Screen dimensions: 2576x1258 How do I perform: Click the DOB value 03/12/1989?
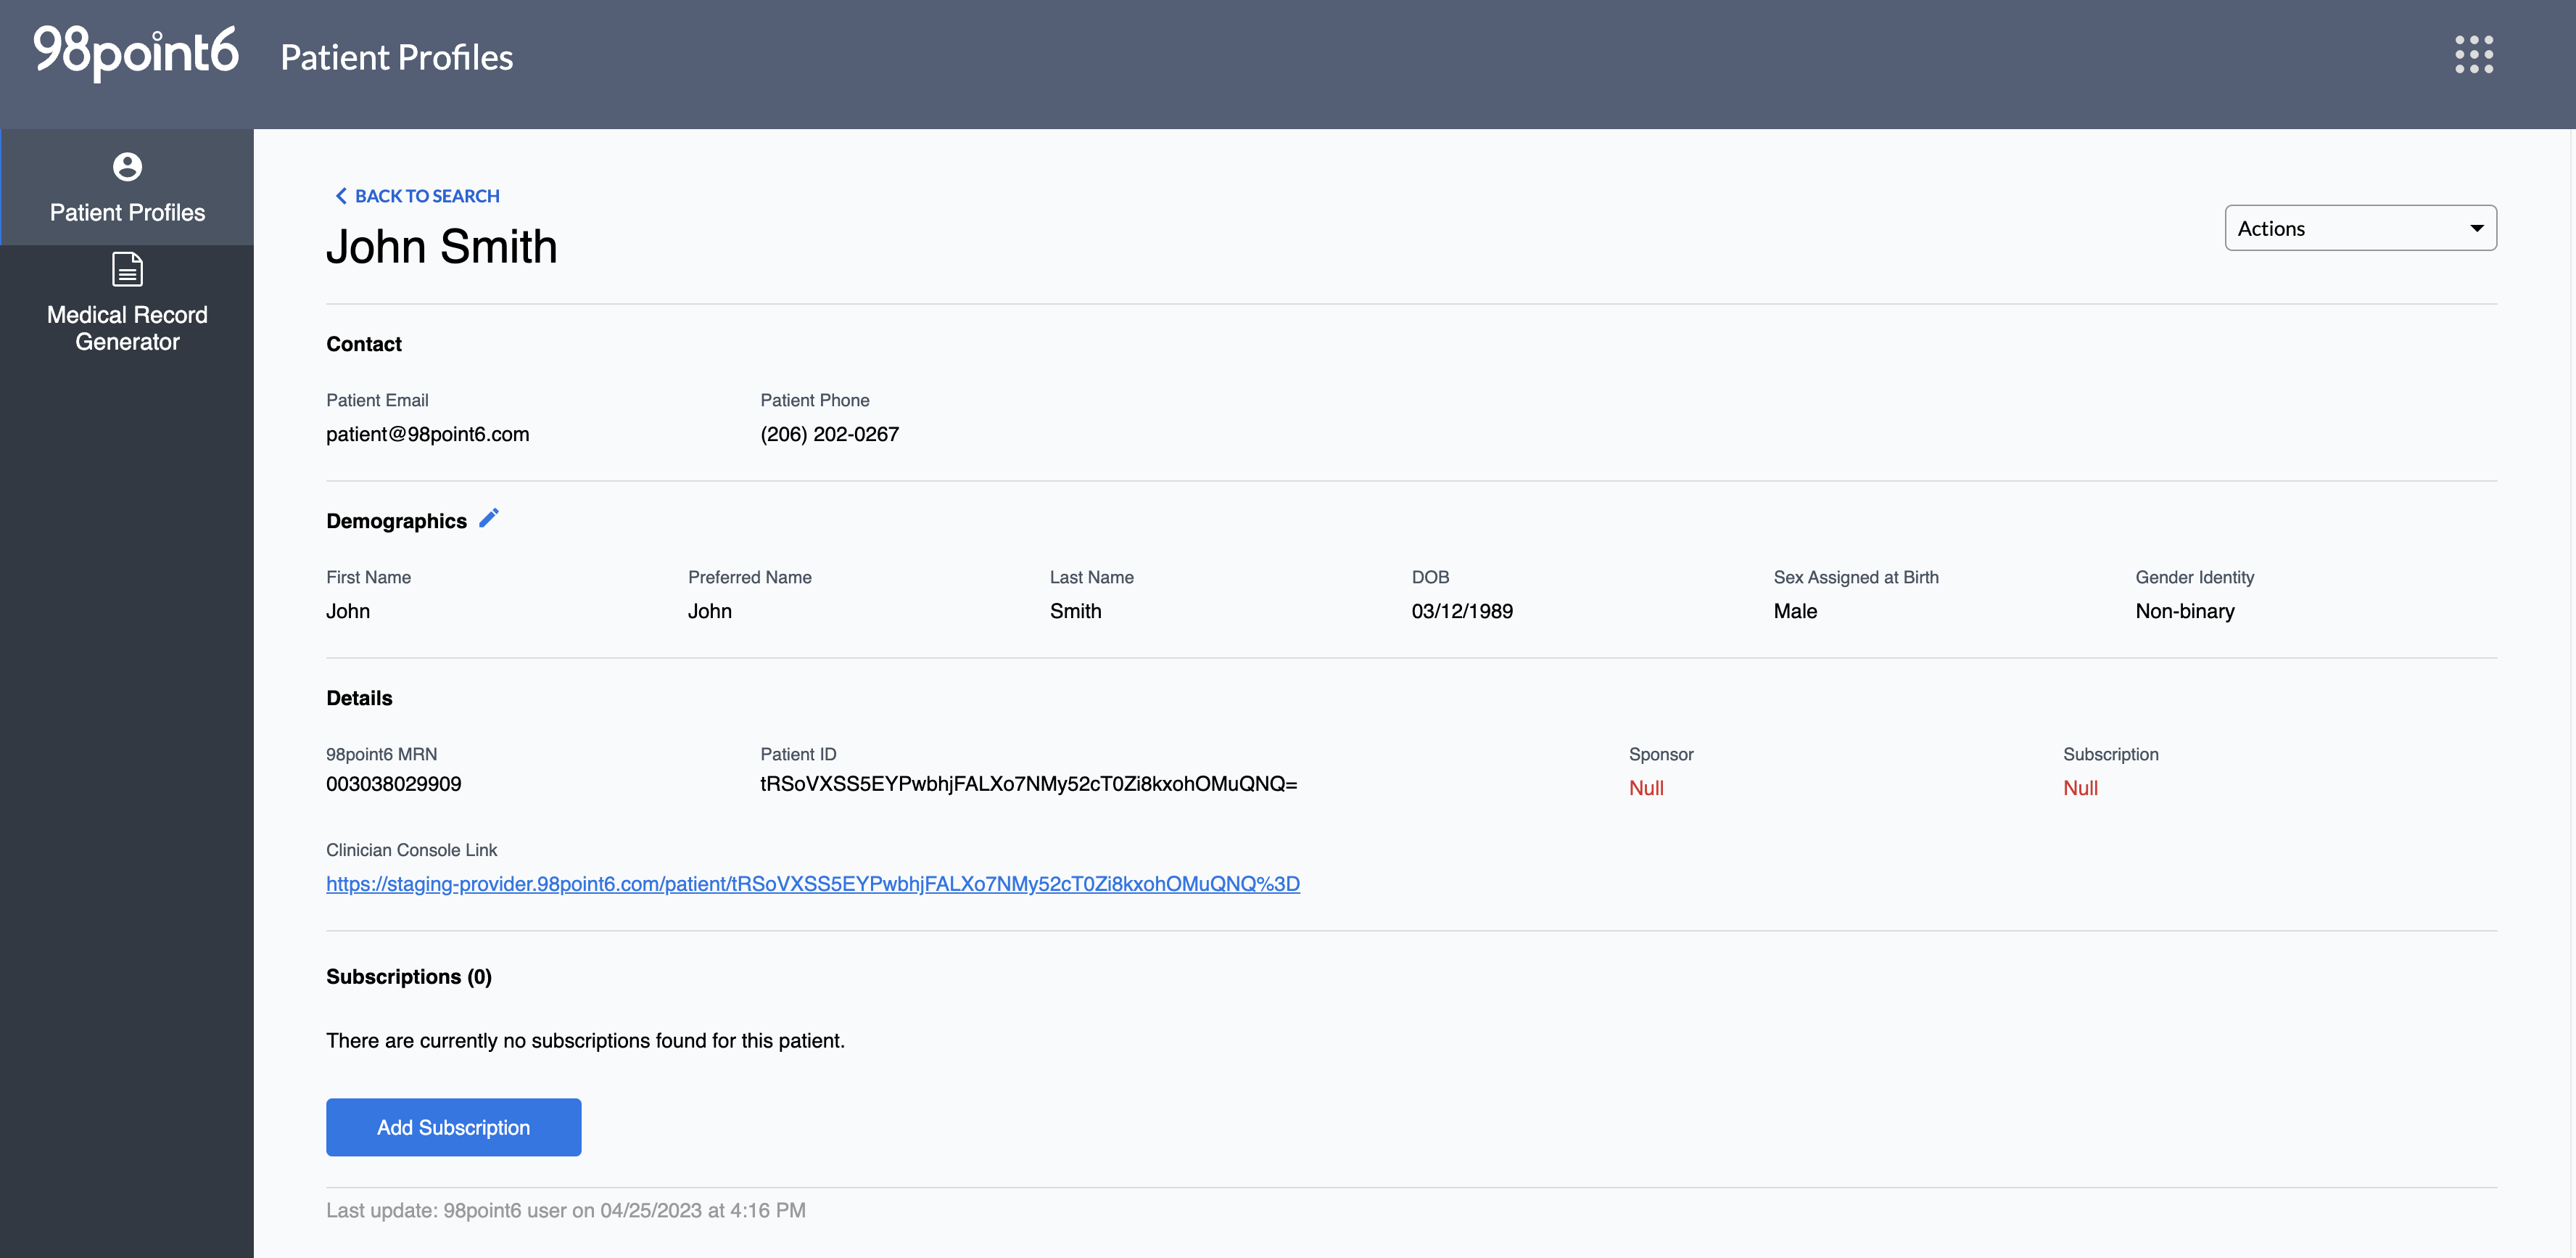pyautogui.click(x=1461, y=611)
